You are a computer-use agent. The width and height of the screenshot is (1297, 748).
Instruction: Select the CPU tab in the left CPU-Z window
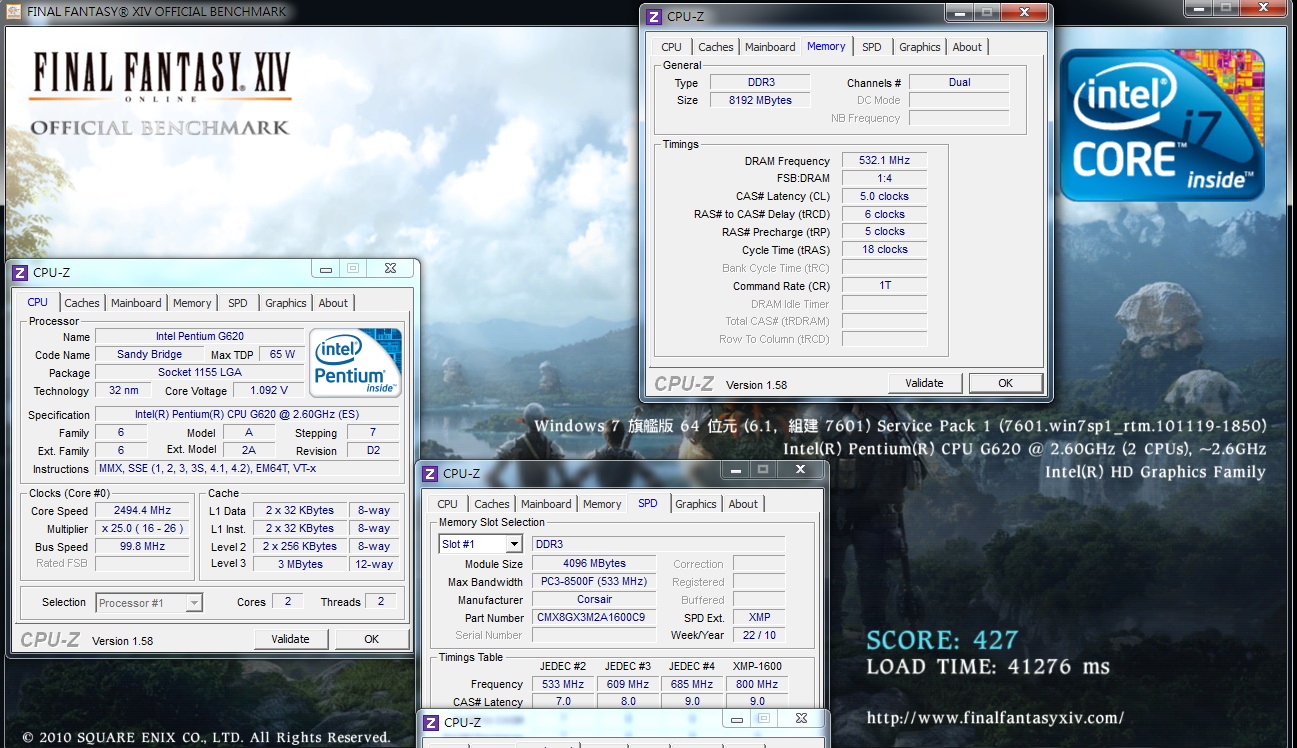point(38,302)
